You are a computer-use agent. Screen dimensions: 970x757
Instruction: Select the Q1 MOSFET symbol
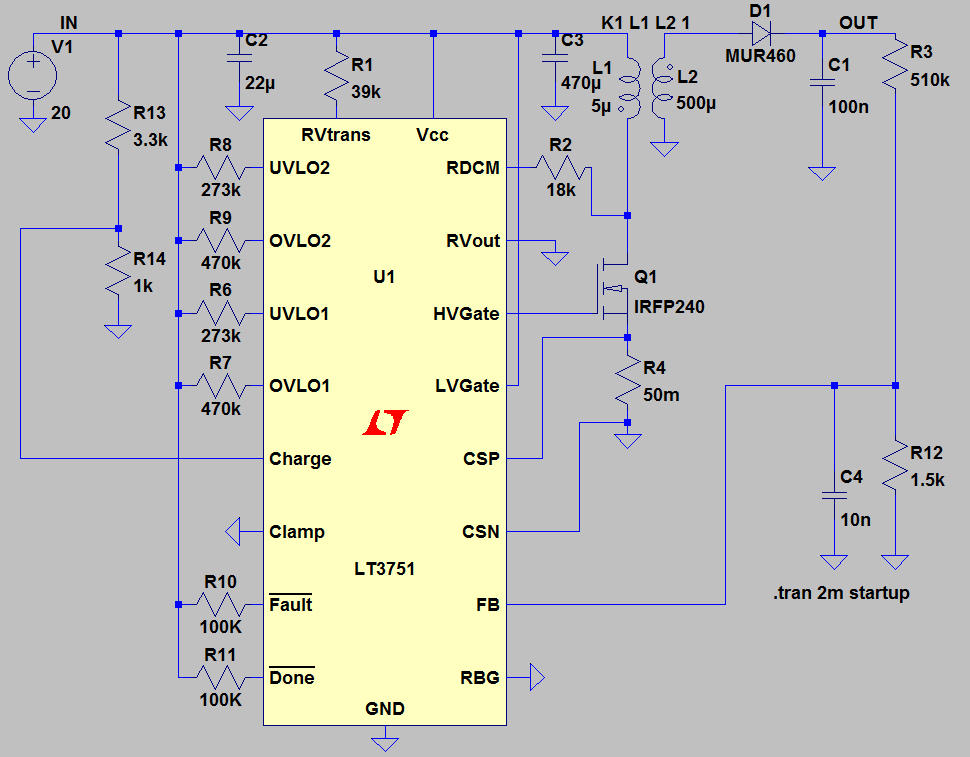pyautogui.click(x=612, y=289)
